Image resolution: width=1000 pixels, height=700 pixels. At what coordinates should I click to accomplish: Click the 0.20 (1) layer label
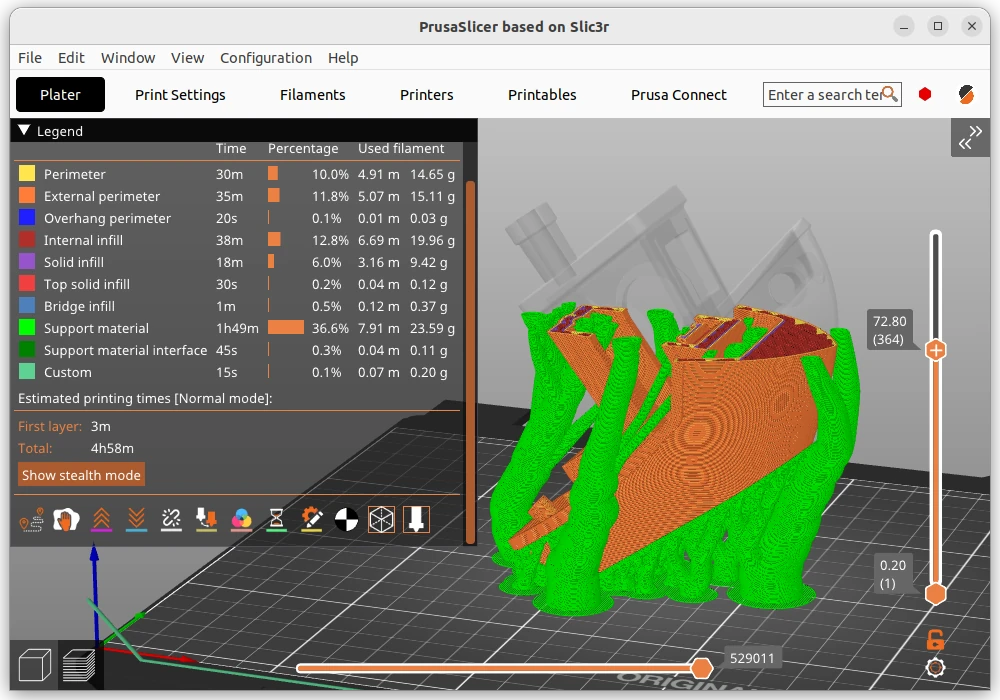[x=892, y=574]
